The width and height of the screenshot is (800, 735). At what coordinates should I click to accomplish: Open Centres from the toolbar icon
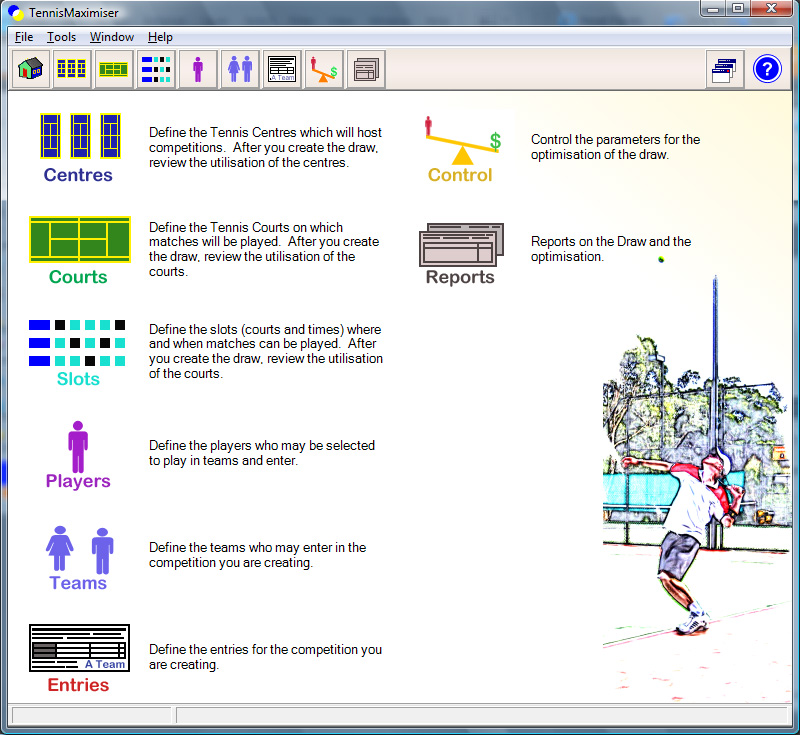[72, 69]
